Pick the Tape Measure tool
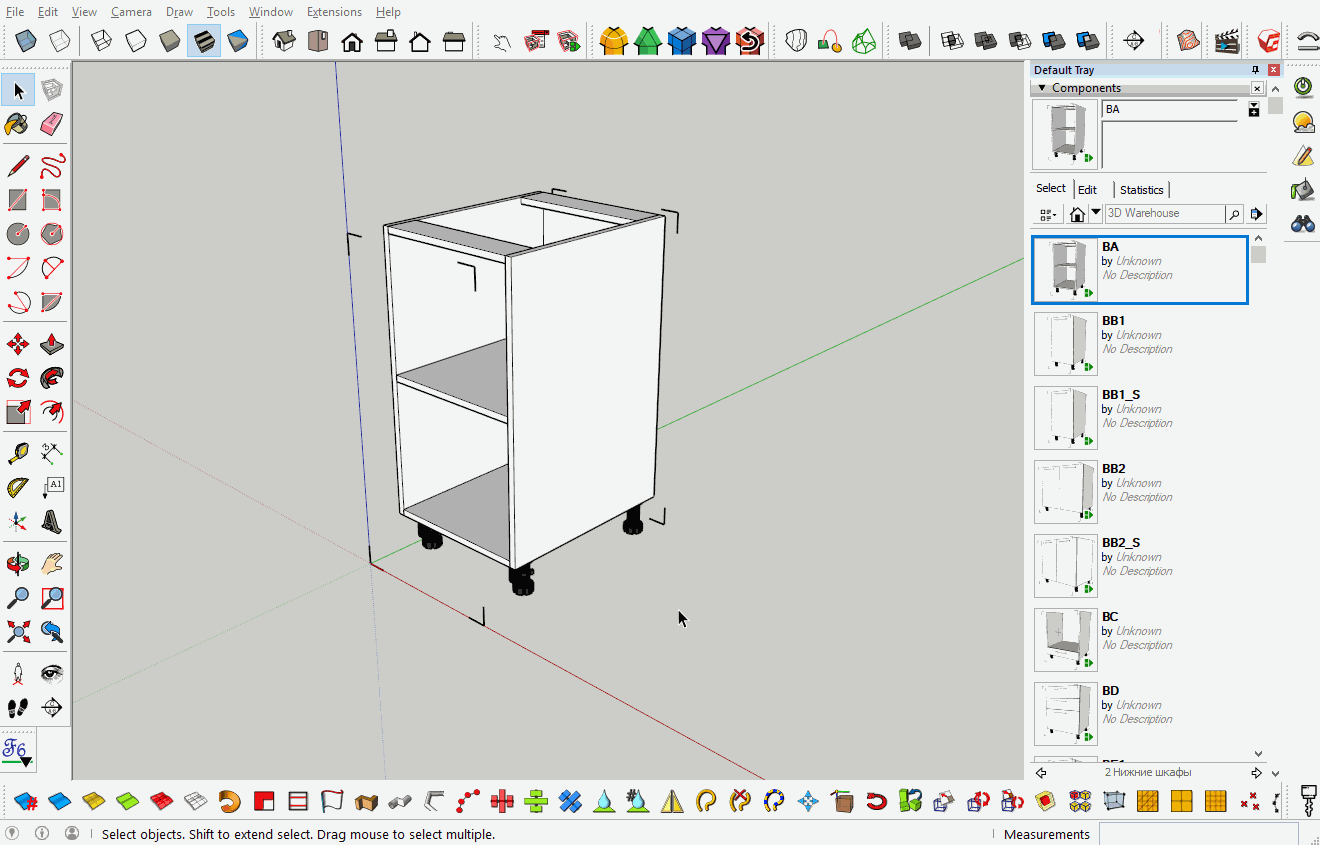The width and height of the screenshot is (1320, 845). 18,453
